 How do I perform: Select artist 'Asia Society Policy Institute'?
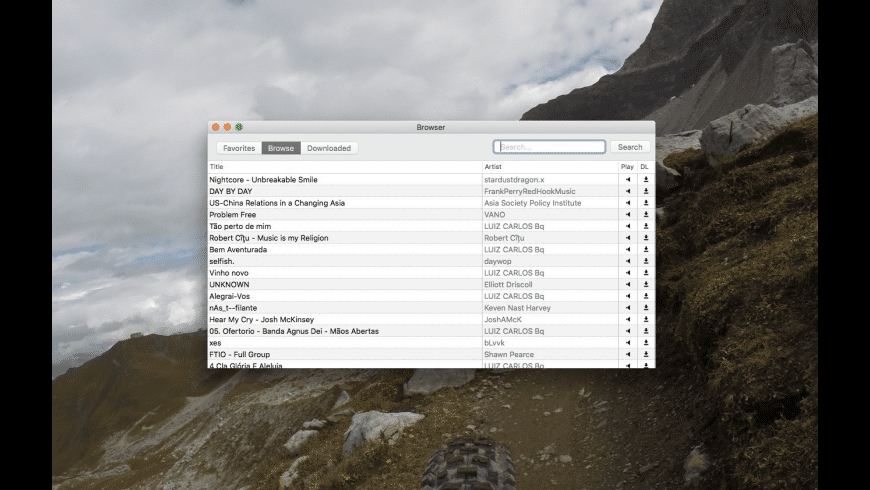point(533,203)
